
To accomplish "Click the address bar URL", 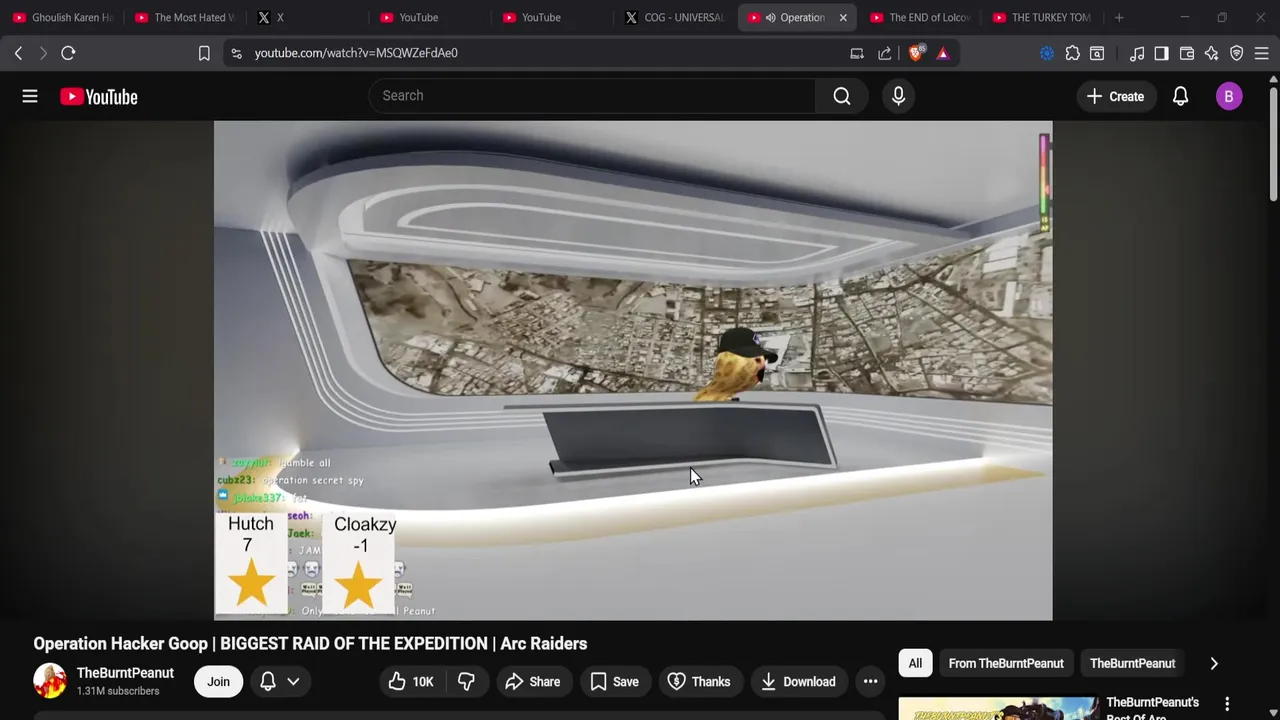I will point(356,53).
